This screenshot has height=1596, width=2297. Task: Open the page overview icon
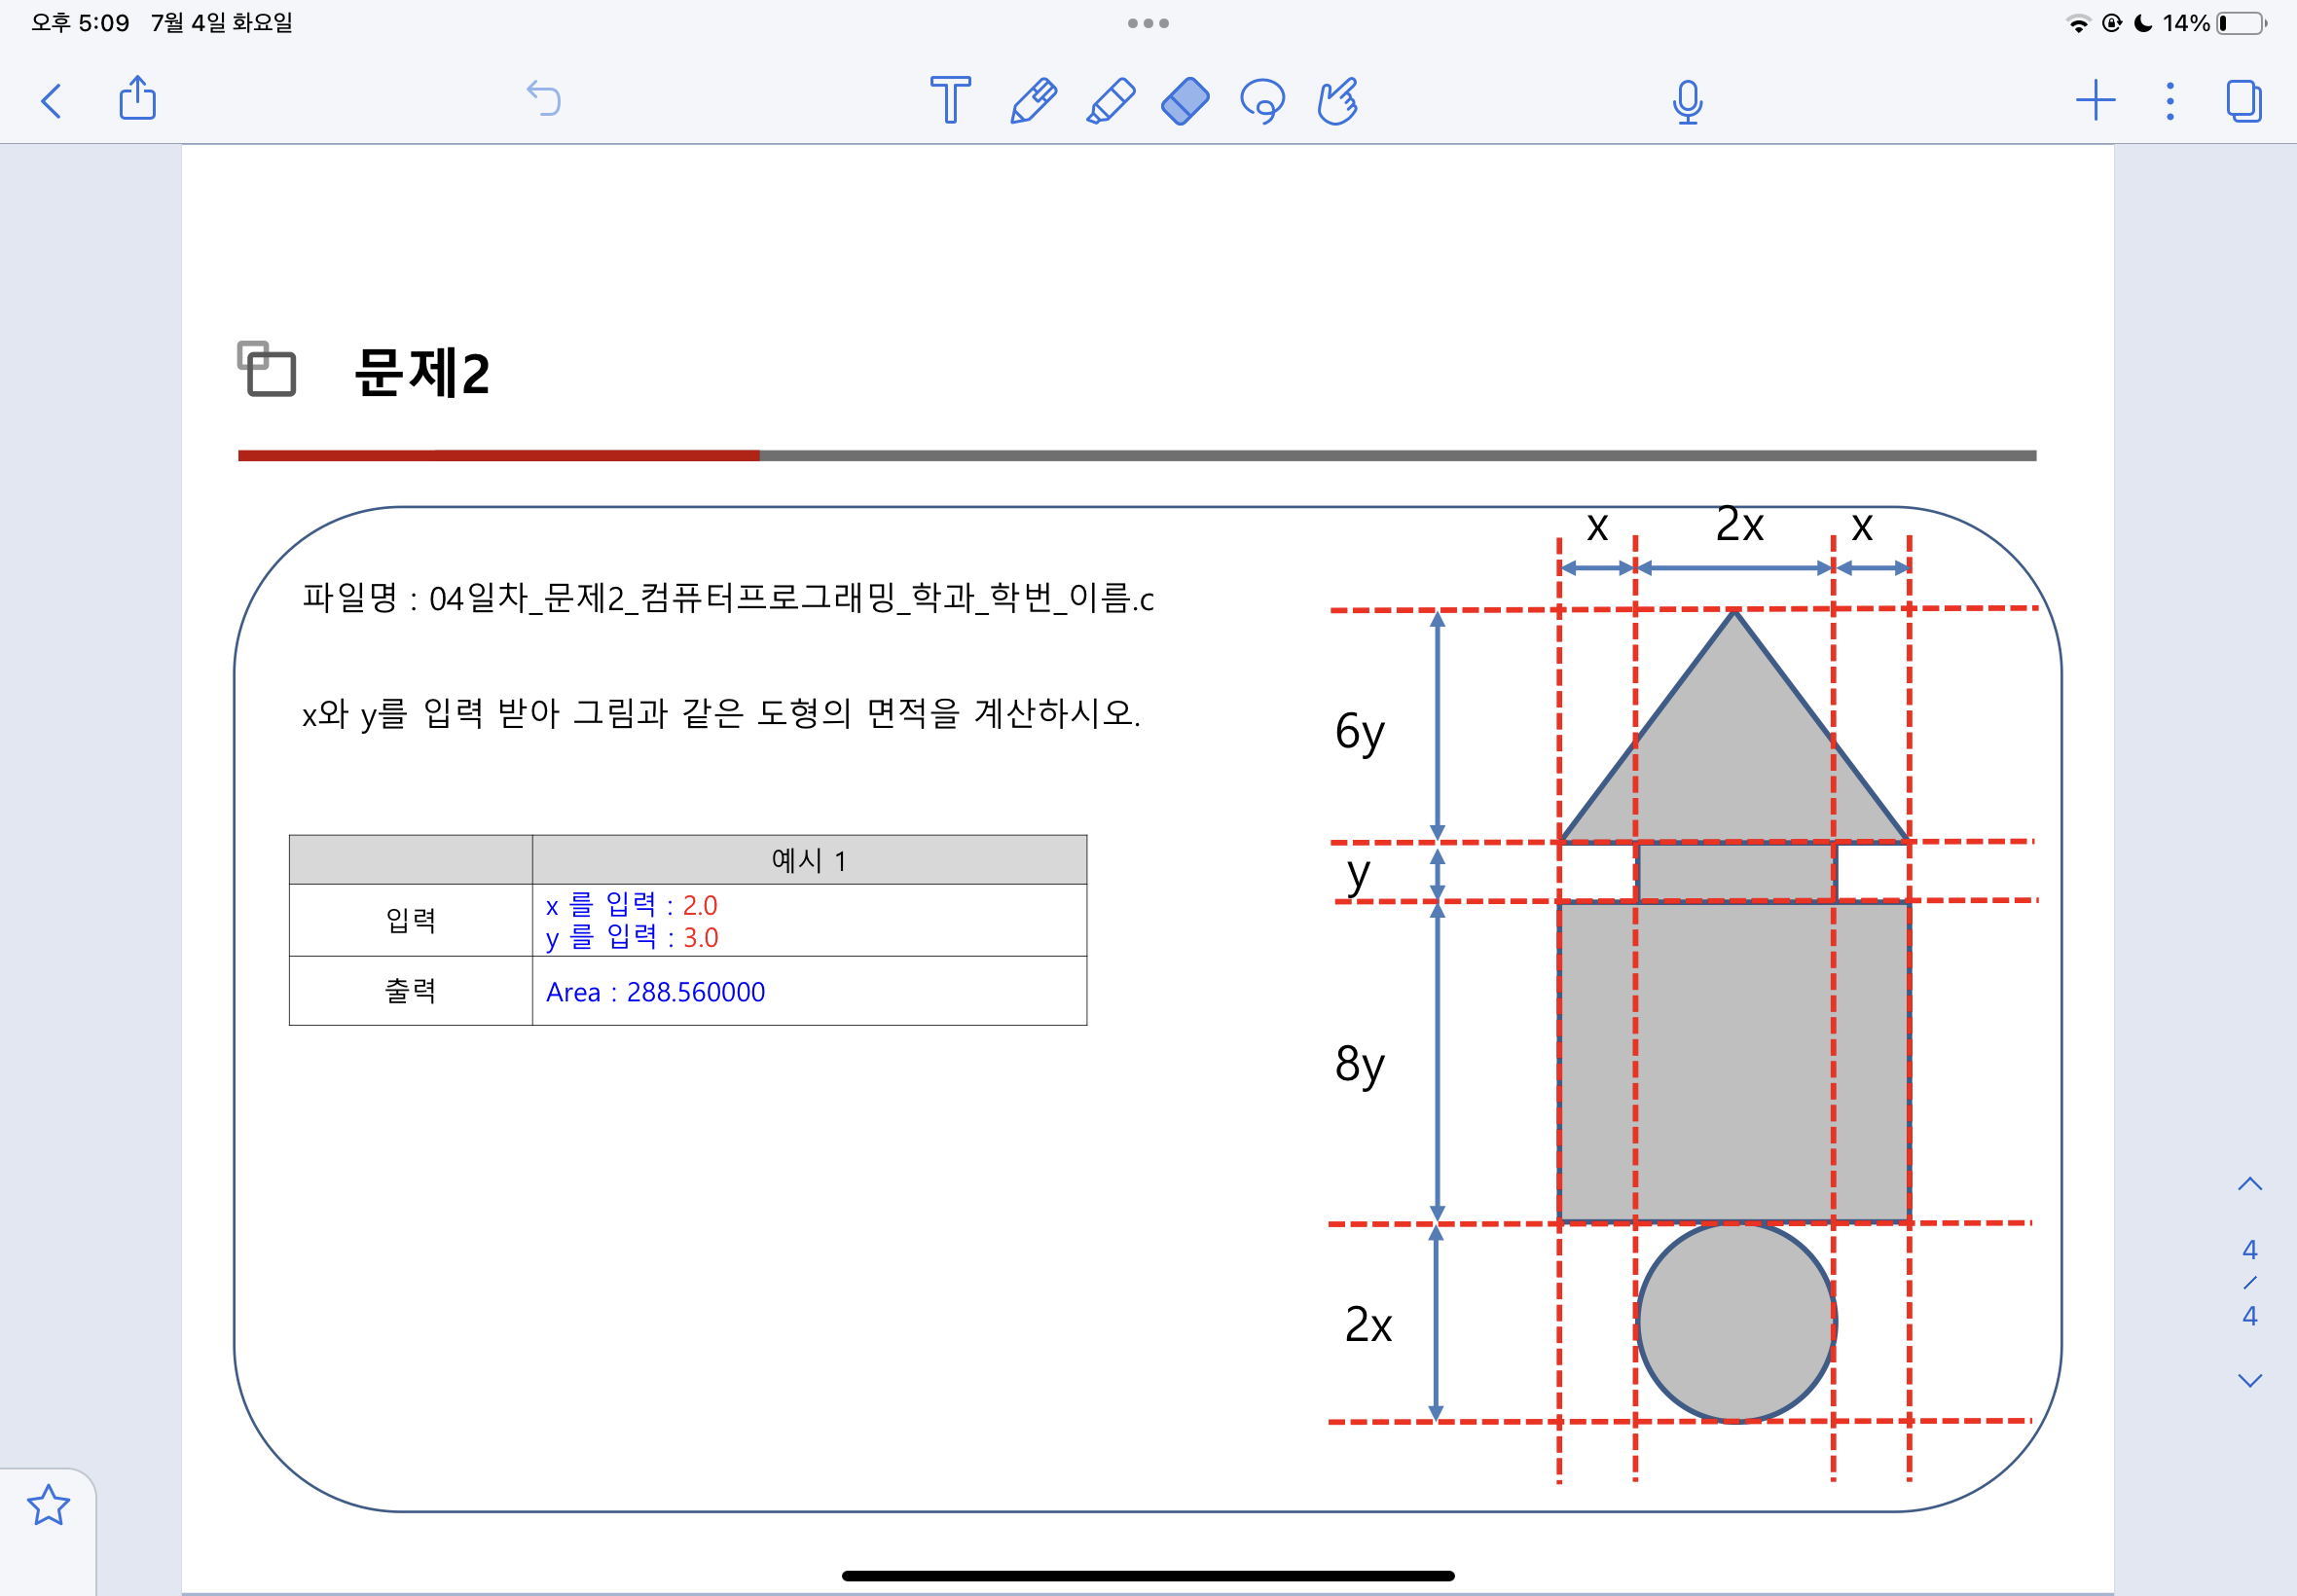(x=2243, y=101)
